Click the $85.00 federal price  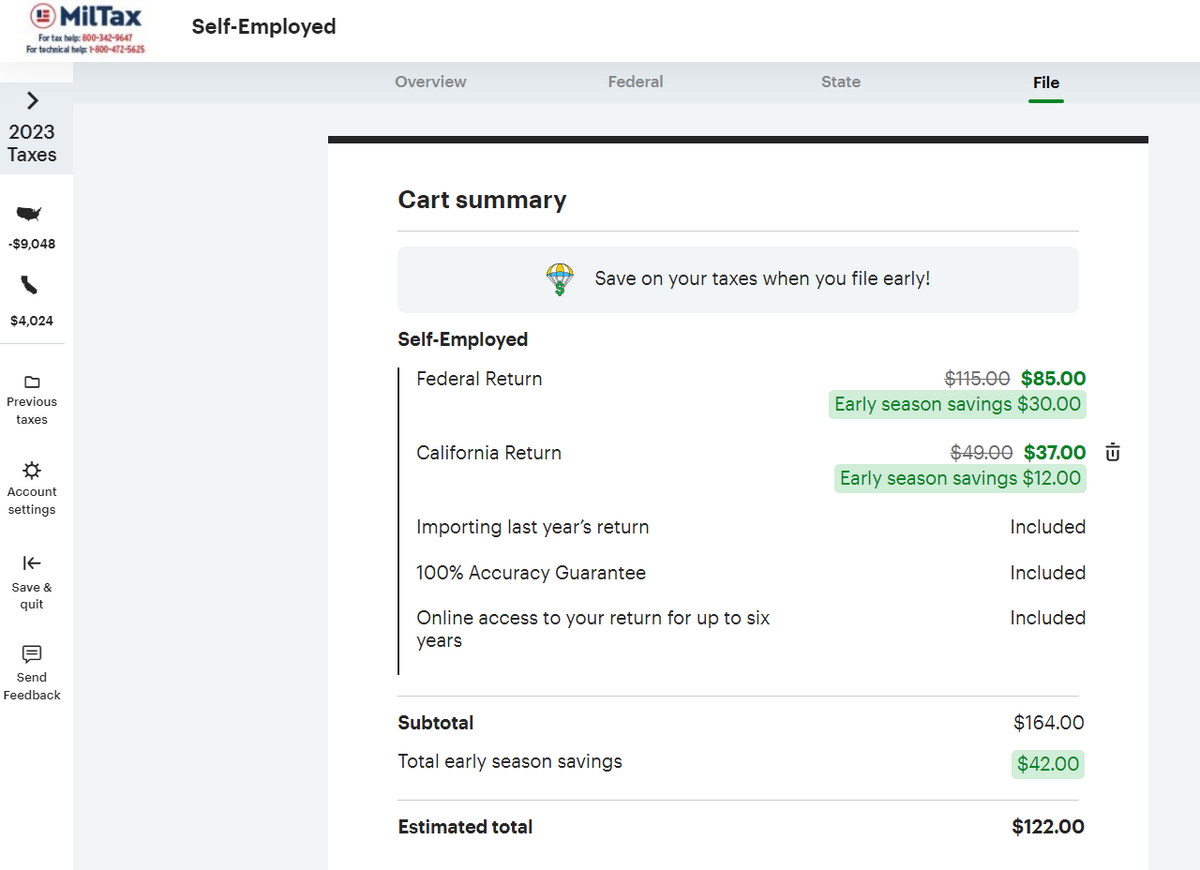(x=1053, y=379)
